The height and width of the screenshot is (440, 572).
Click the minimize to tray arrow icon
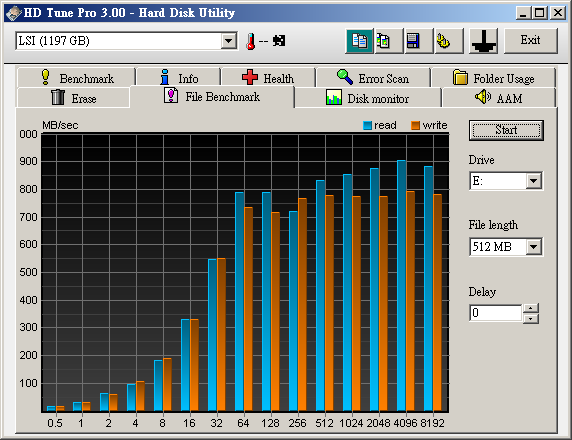point(483,40)
